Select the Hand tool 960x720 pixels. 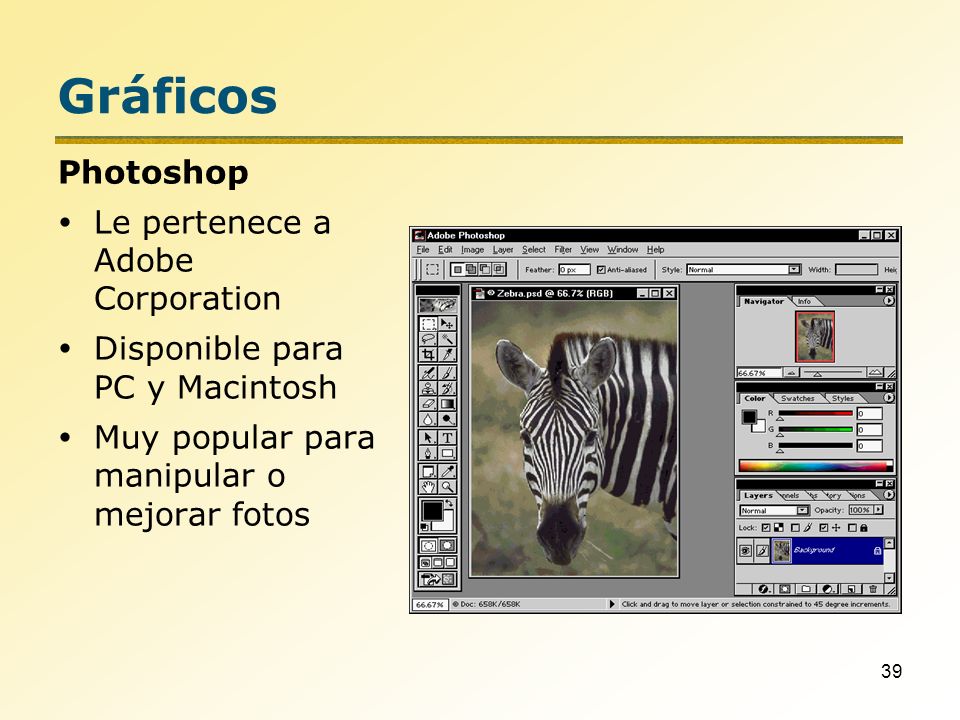pos(429,486)
